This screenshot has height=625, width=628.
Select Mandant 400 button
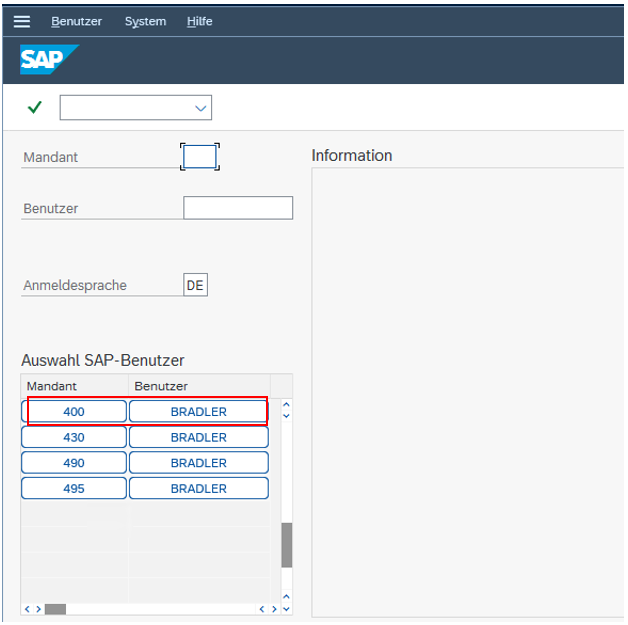click(x=74, y=411)
